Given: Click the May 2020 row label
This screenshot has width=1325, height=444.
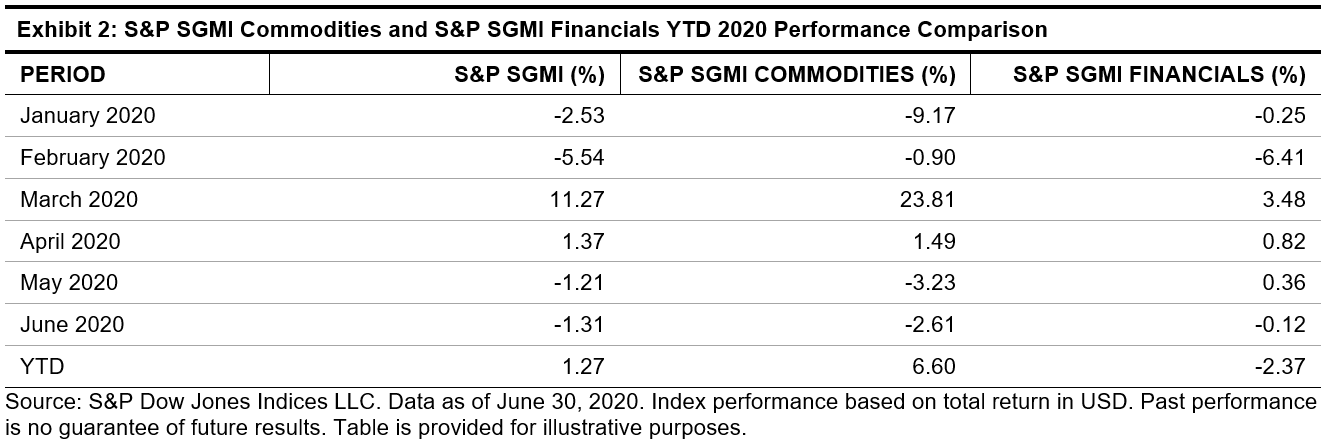Looking at the screenshot, I should pyautogui.click(x=69, y=283).
